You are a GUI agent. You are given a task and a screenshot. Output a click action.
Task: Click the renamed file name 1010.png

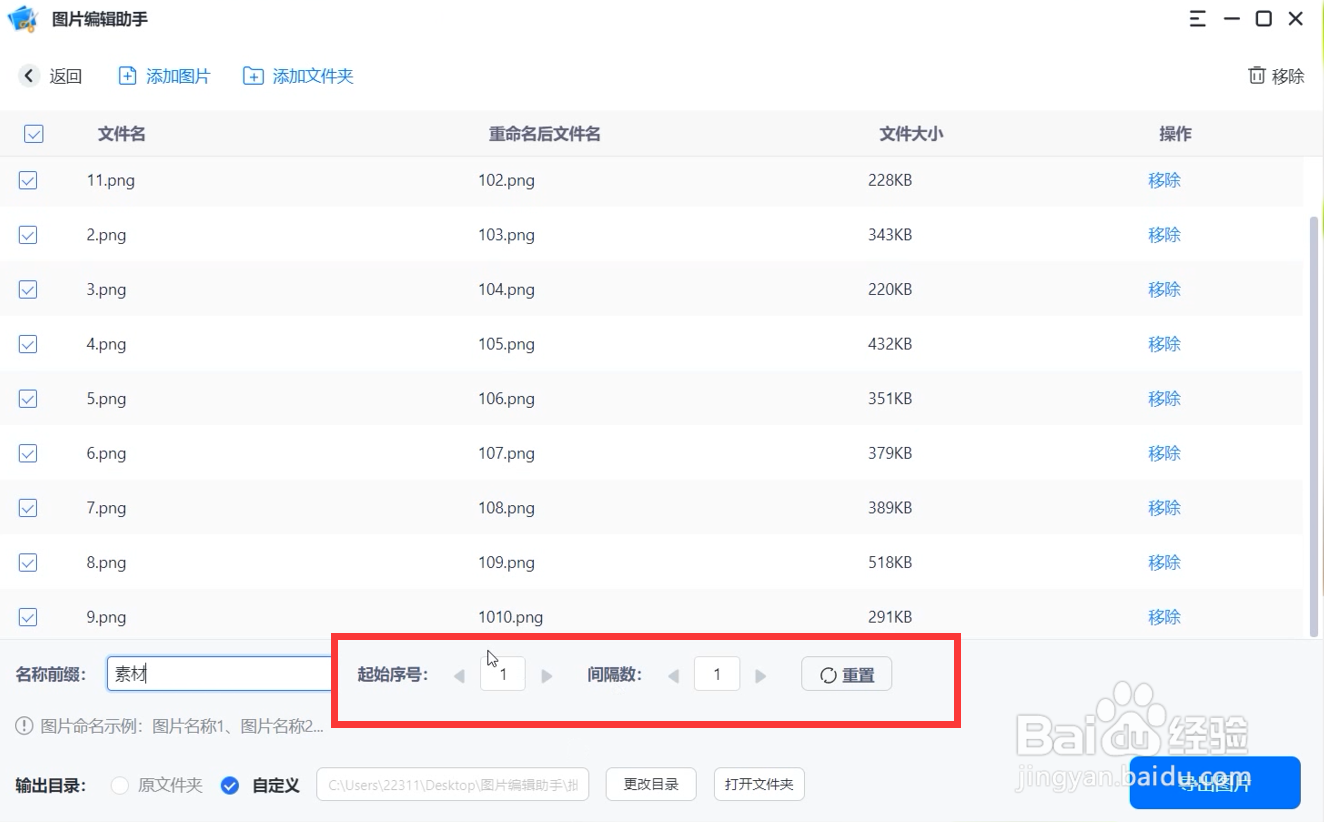[x=511, y=617]
